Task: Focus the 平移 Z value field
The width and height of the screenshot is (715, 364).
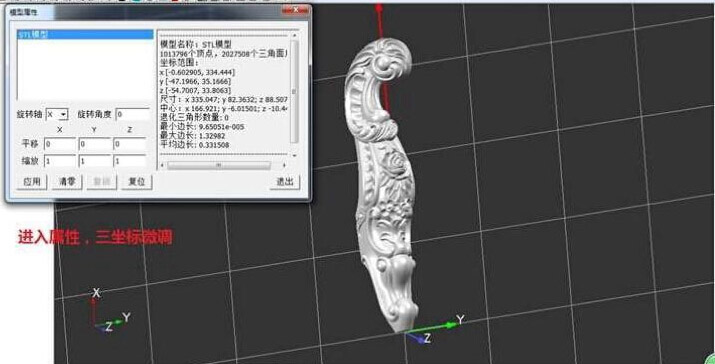Action: (x=130, y=144)
